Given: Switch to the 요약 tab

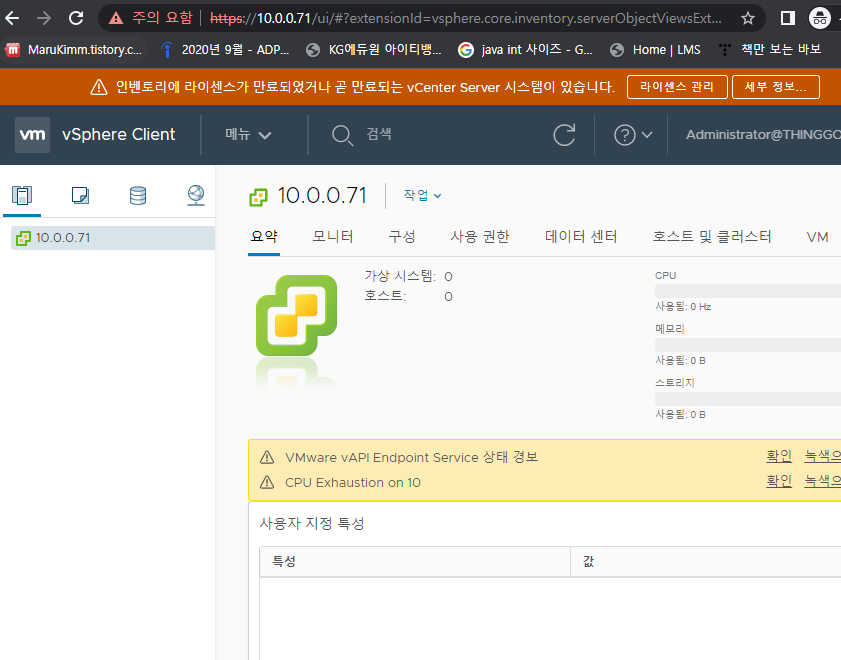Looking at the screenshot, I should [264, 237].
